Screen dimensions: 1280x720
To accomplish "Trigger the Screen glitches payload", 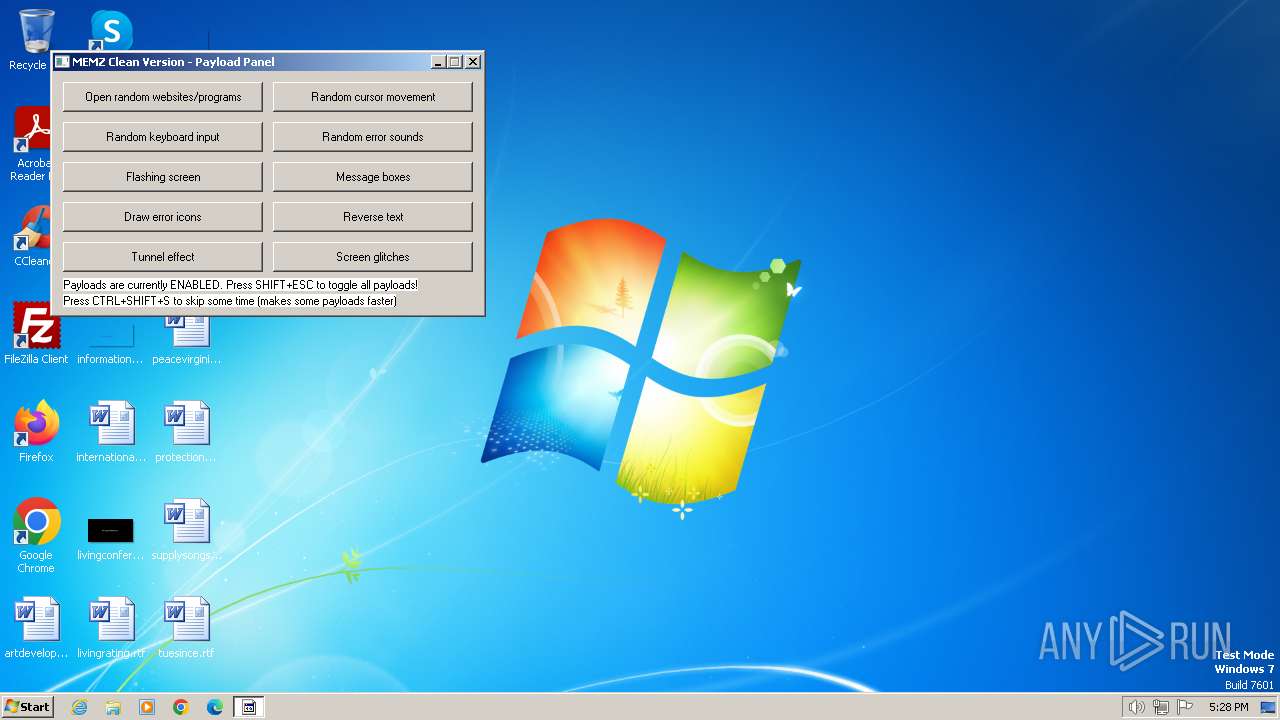I will click(x=373, y=257).
